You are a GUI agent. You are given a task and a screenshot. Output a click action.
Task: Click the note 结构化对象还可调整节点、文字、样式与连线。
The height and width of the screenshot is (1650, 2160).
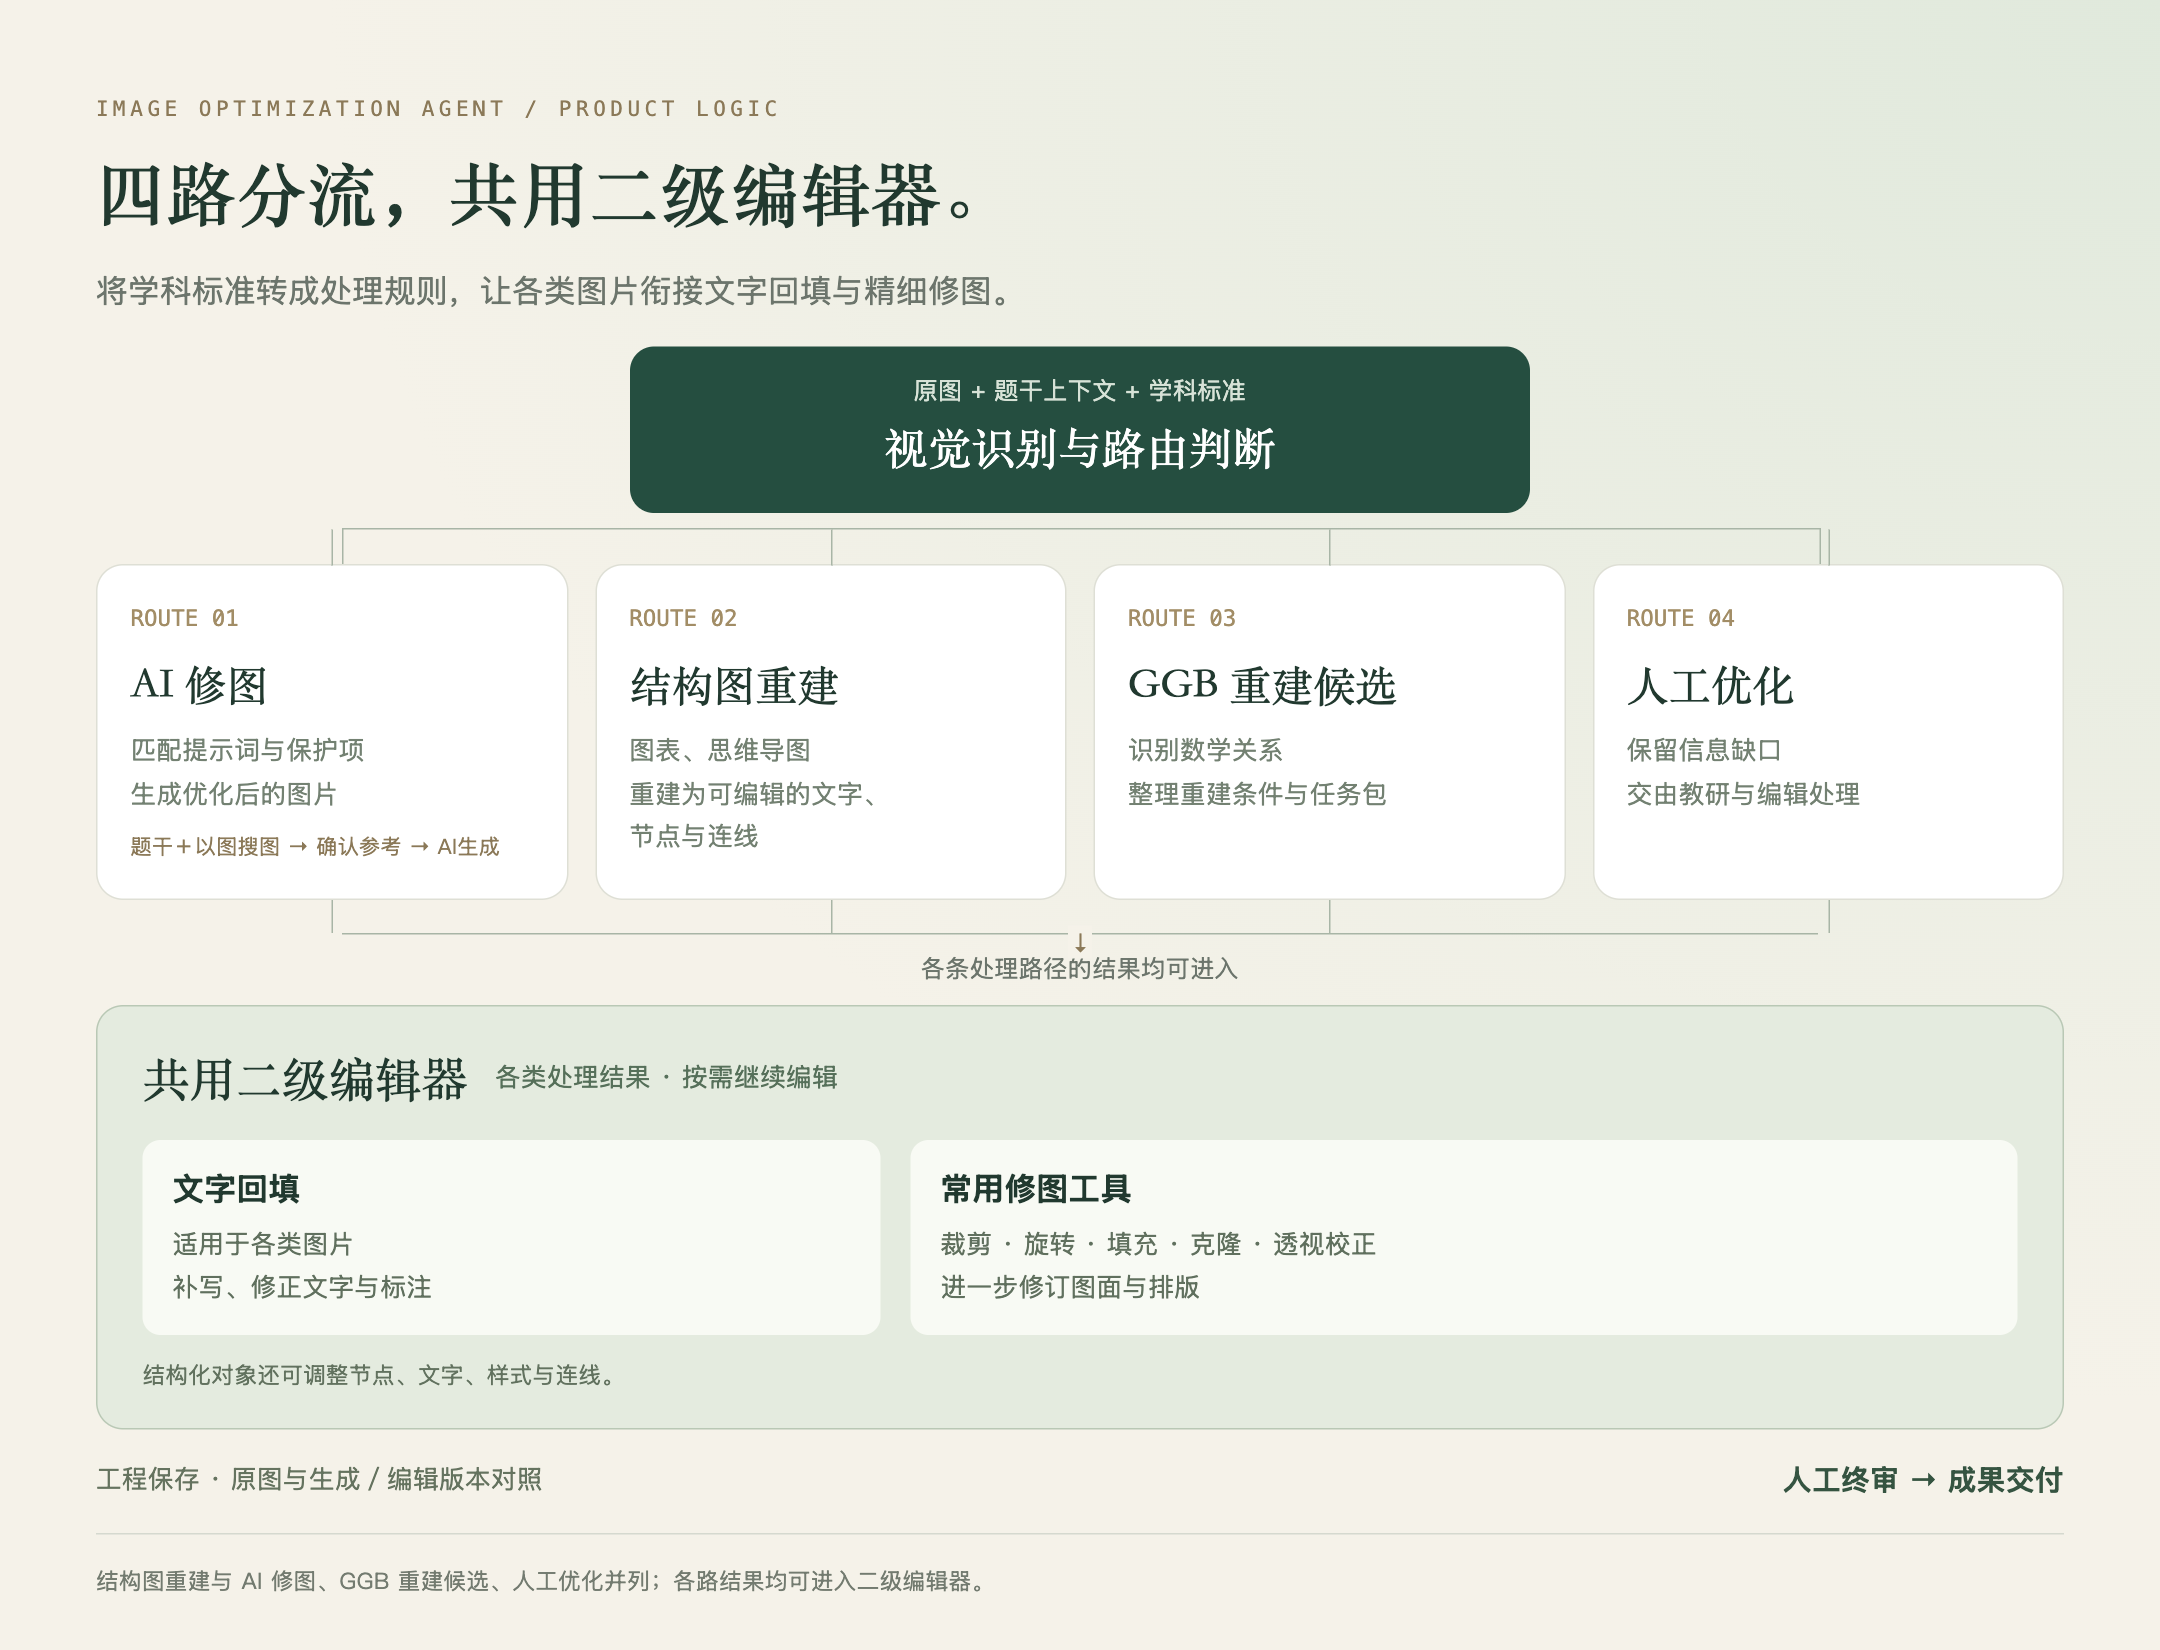[379, 1376]
